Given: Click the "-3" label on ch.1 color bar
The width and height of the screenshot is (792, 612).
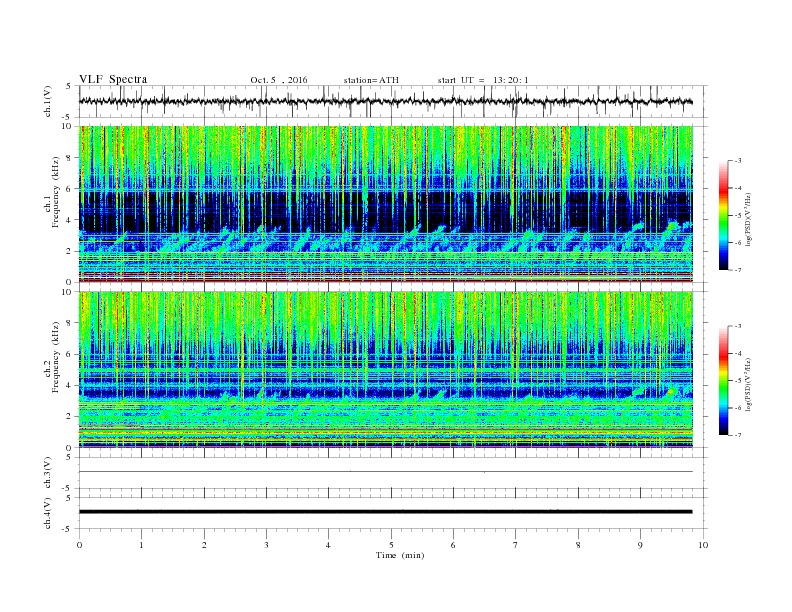Looking at the screenshot, I should pyautogui.click(x=737, y=161).
